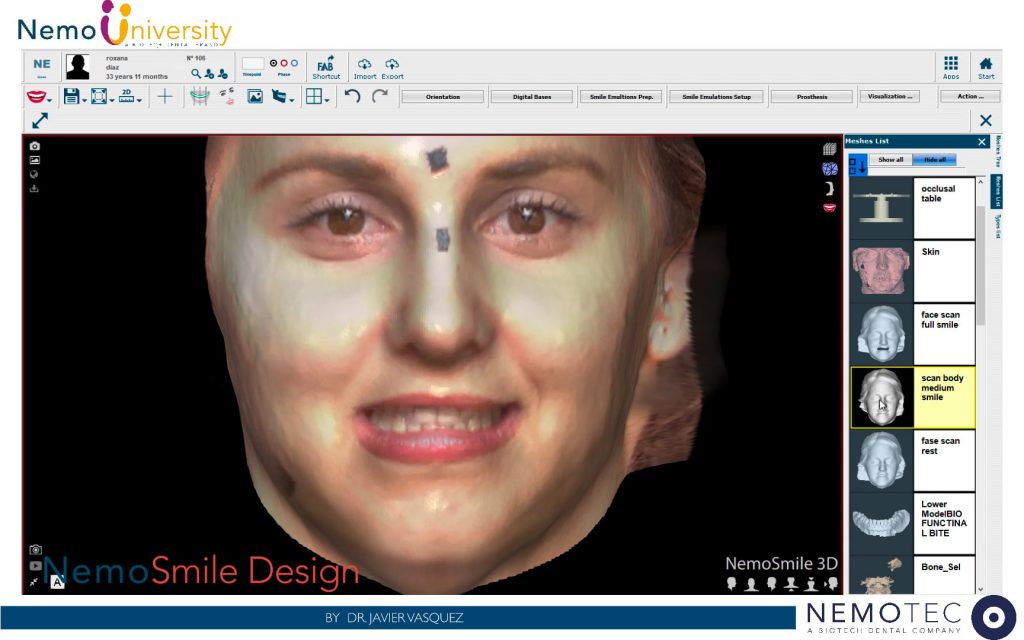Screen dimensions: 1024x640
Task: Go to Start home icon
Action: pos(986,67)
